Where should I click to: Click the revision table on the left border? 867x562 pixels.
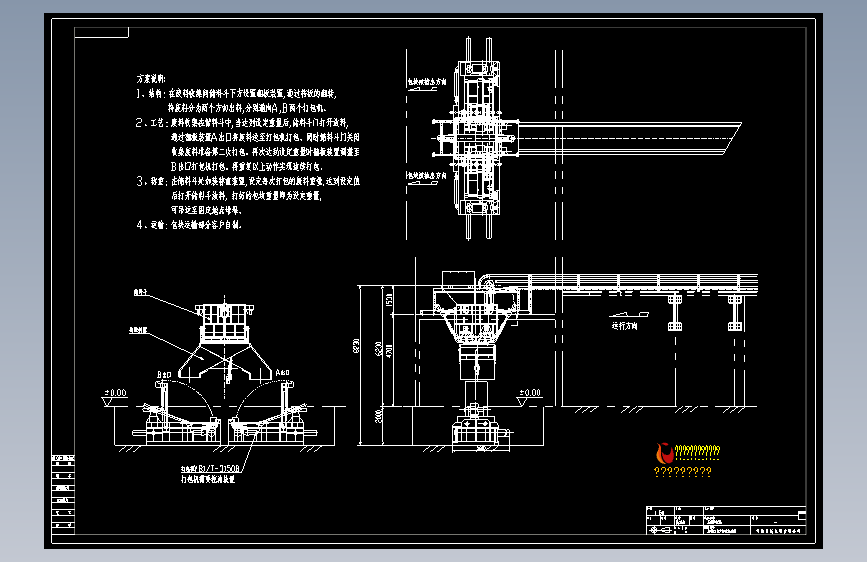coord(63,495)
